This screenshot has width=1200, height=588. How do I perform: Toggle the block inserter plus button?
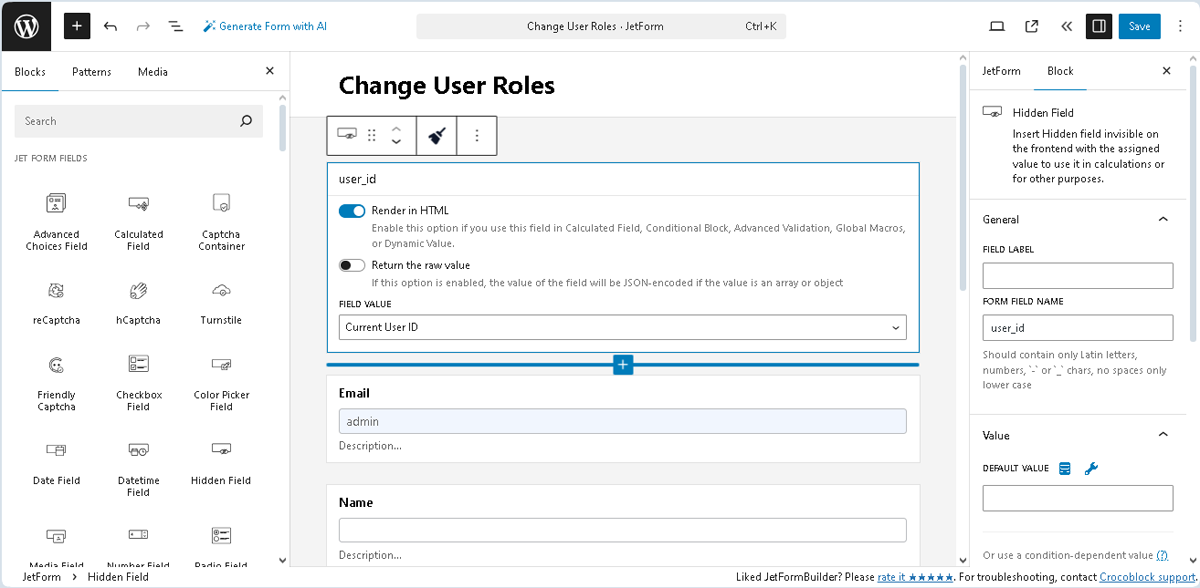(77, 26)
